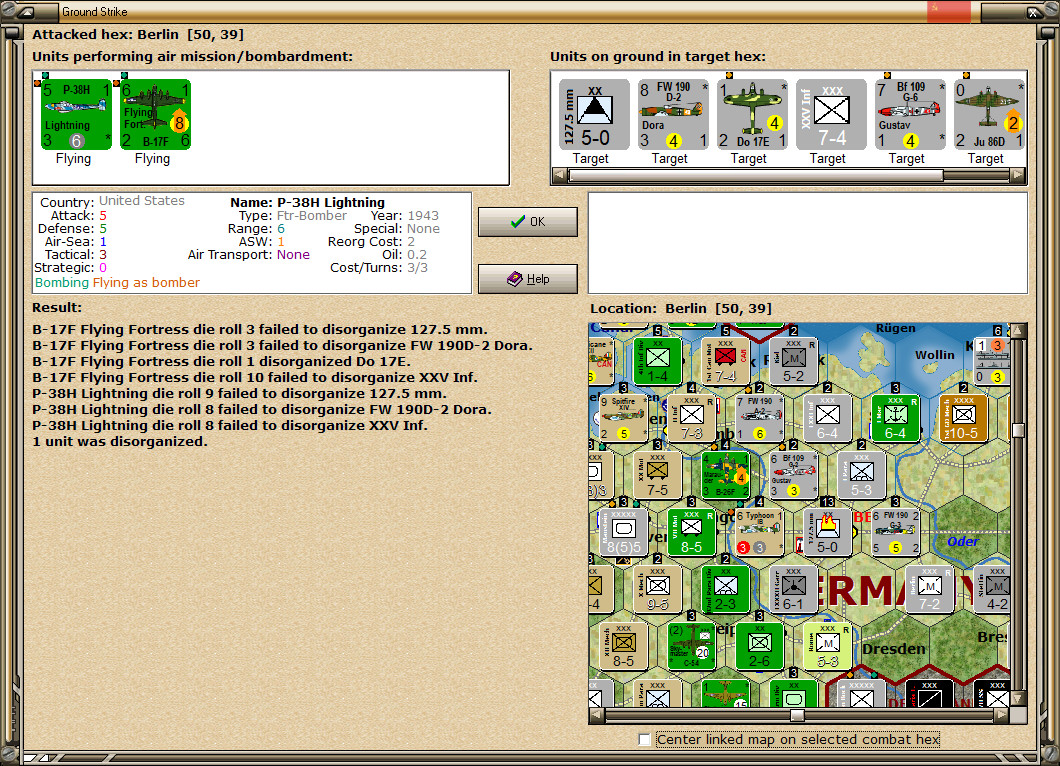Click the 'Name: P-38H Lightning' label
Viewport: 1060px width, 766px height.
[x=308, y=202]
